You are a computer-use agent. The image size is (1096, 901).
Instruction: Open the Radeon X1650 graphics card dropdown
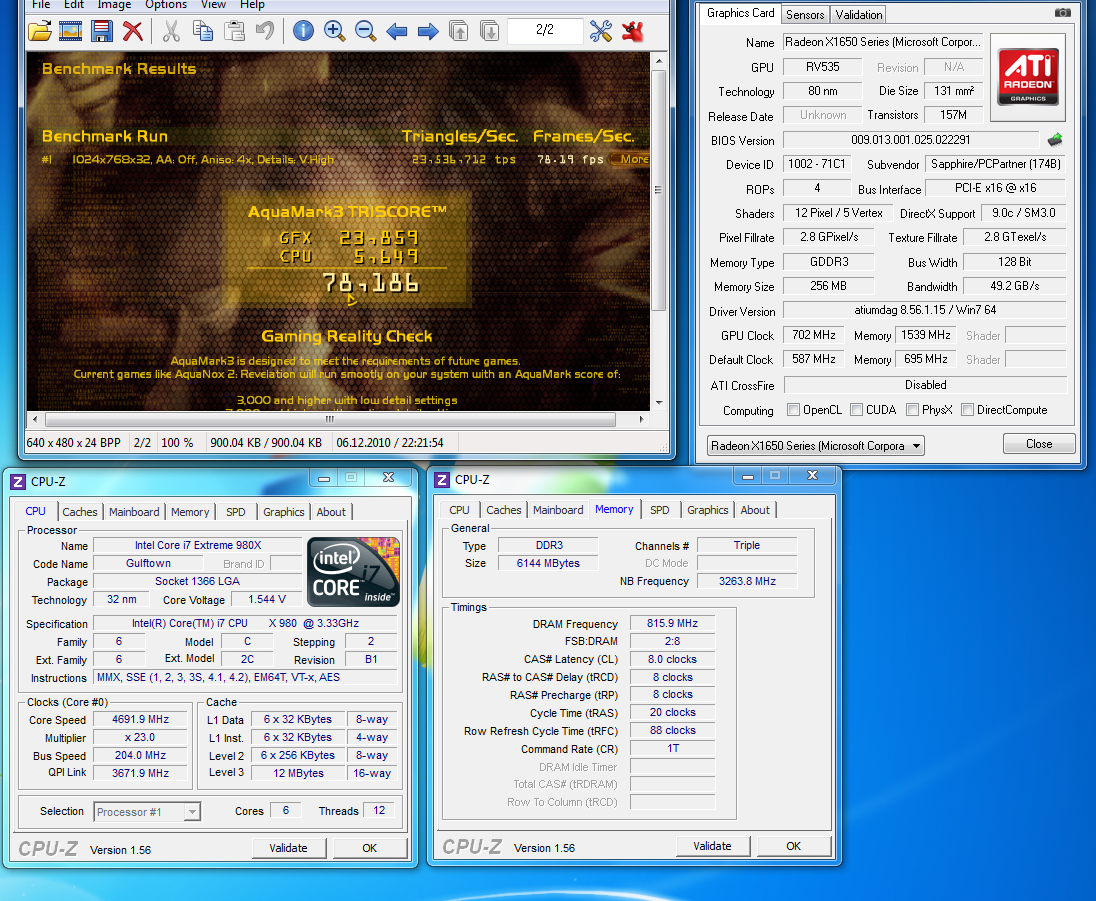[815, 445]
